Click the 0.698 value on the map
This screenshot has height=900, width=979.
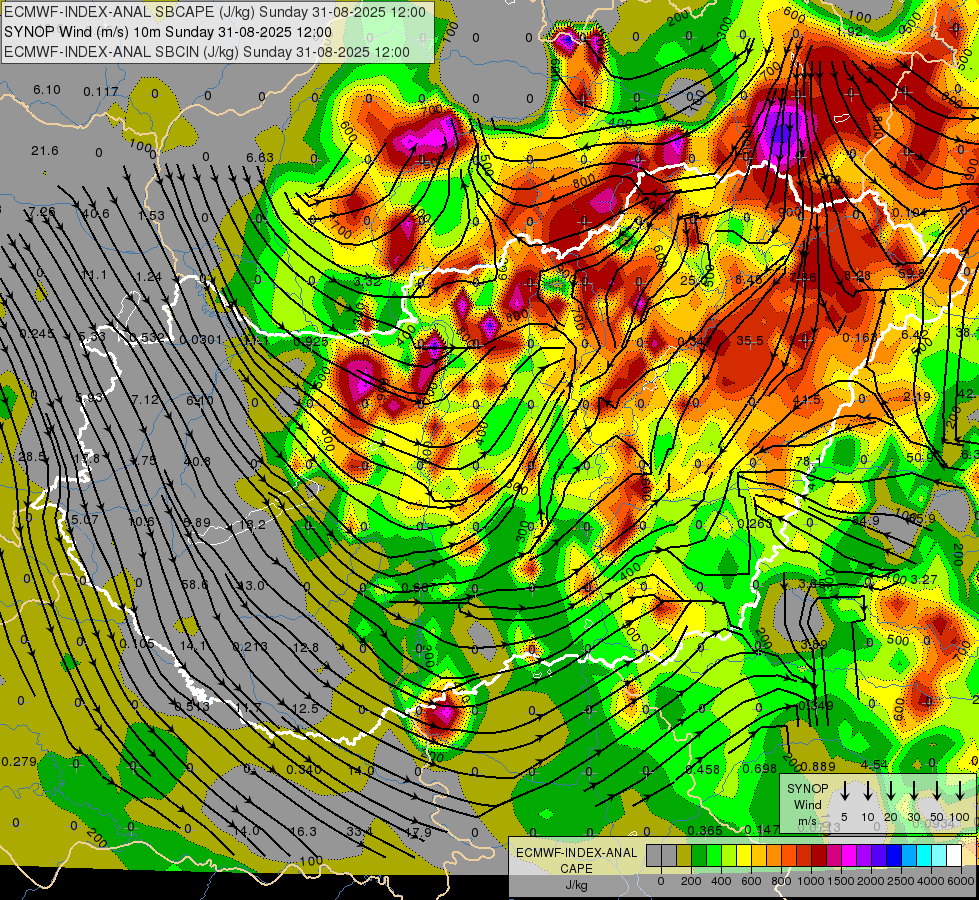coord(759,768)
